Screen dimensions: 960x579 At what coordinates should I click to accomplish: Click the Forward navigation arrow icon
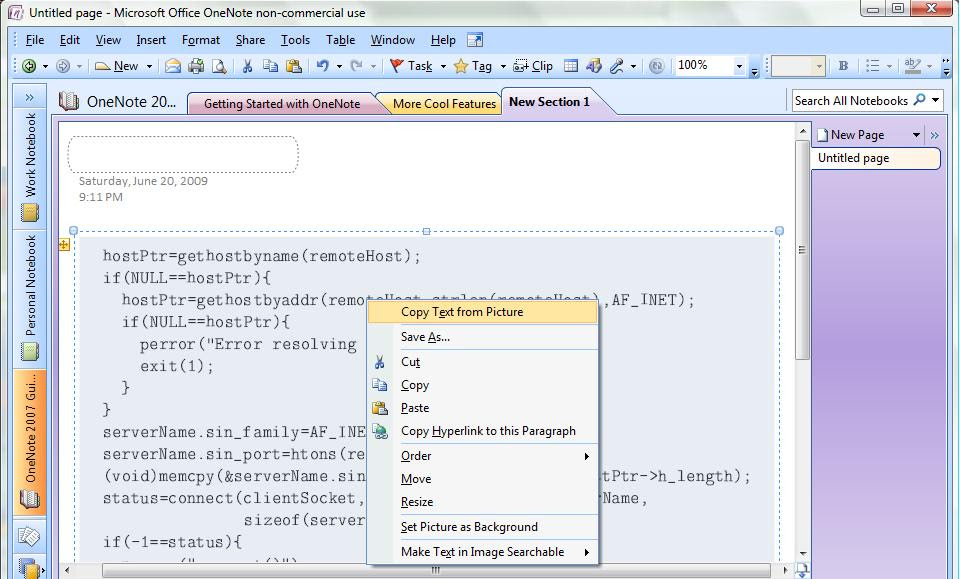[62, 66]
